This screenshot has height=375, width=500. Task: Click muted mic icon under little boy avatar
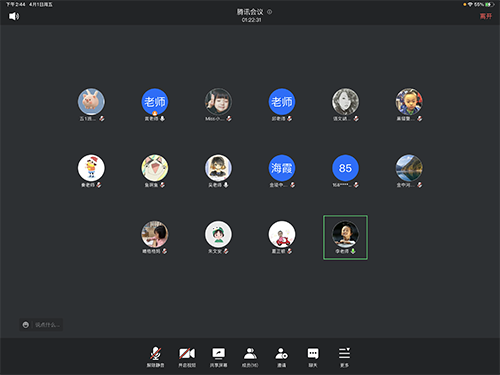pyautogui.click(x=420, y=119)
